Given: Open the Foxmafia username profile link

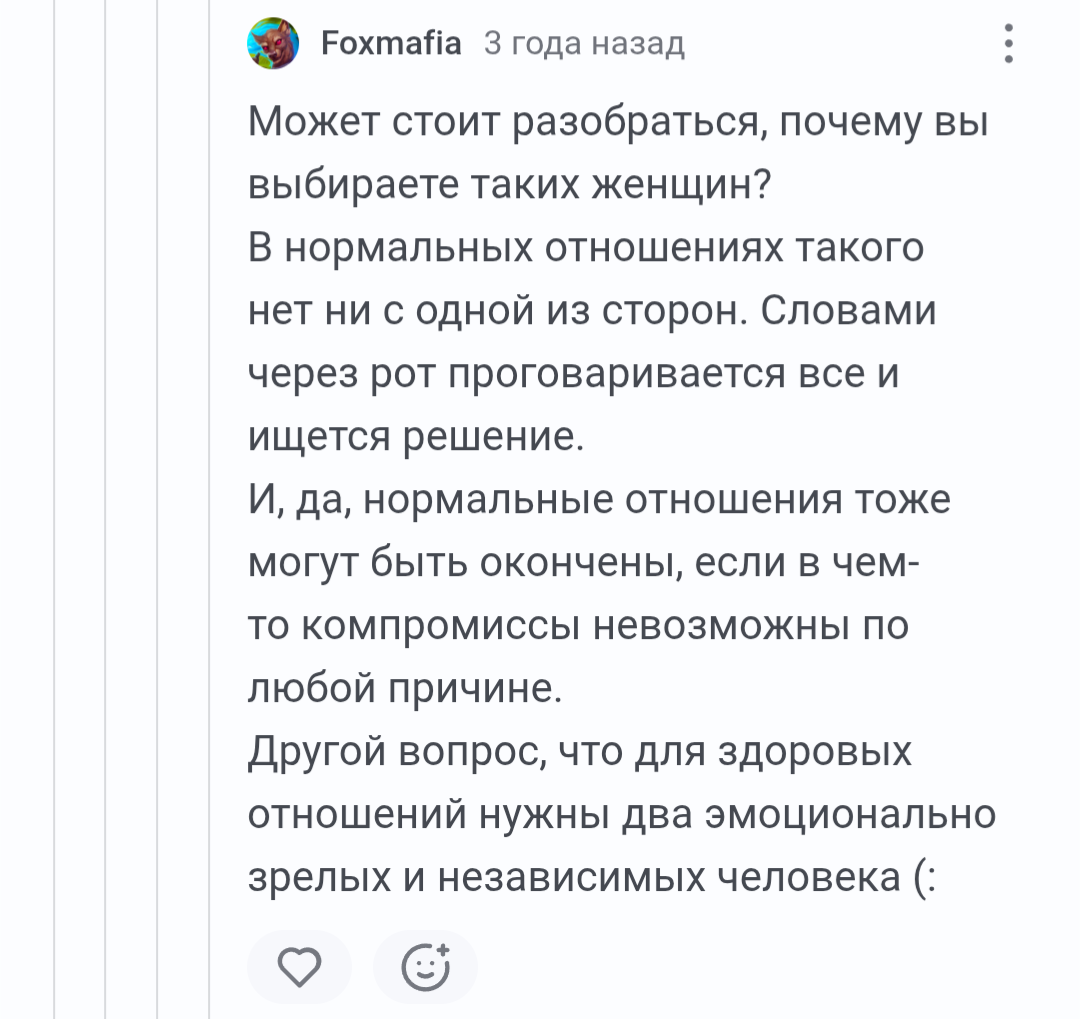Looking at the screenshot, I should click(391, 43).
